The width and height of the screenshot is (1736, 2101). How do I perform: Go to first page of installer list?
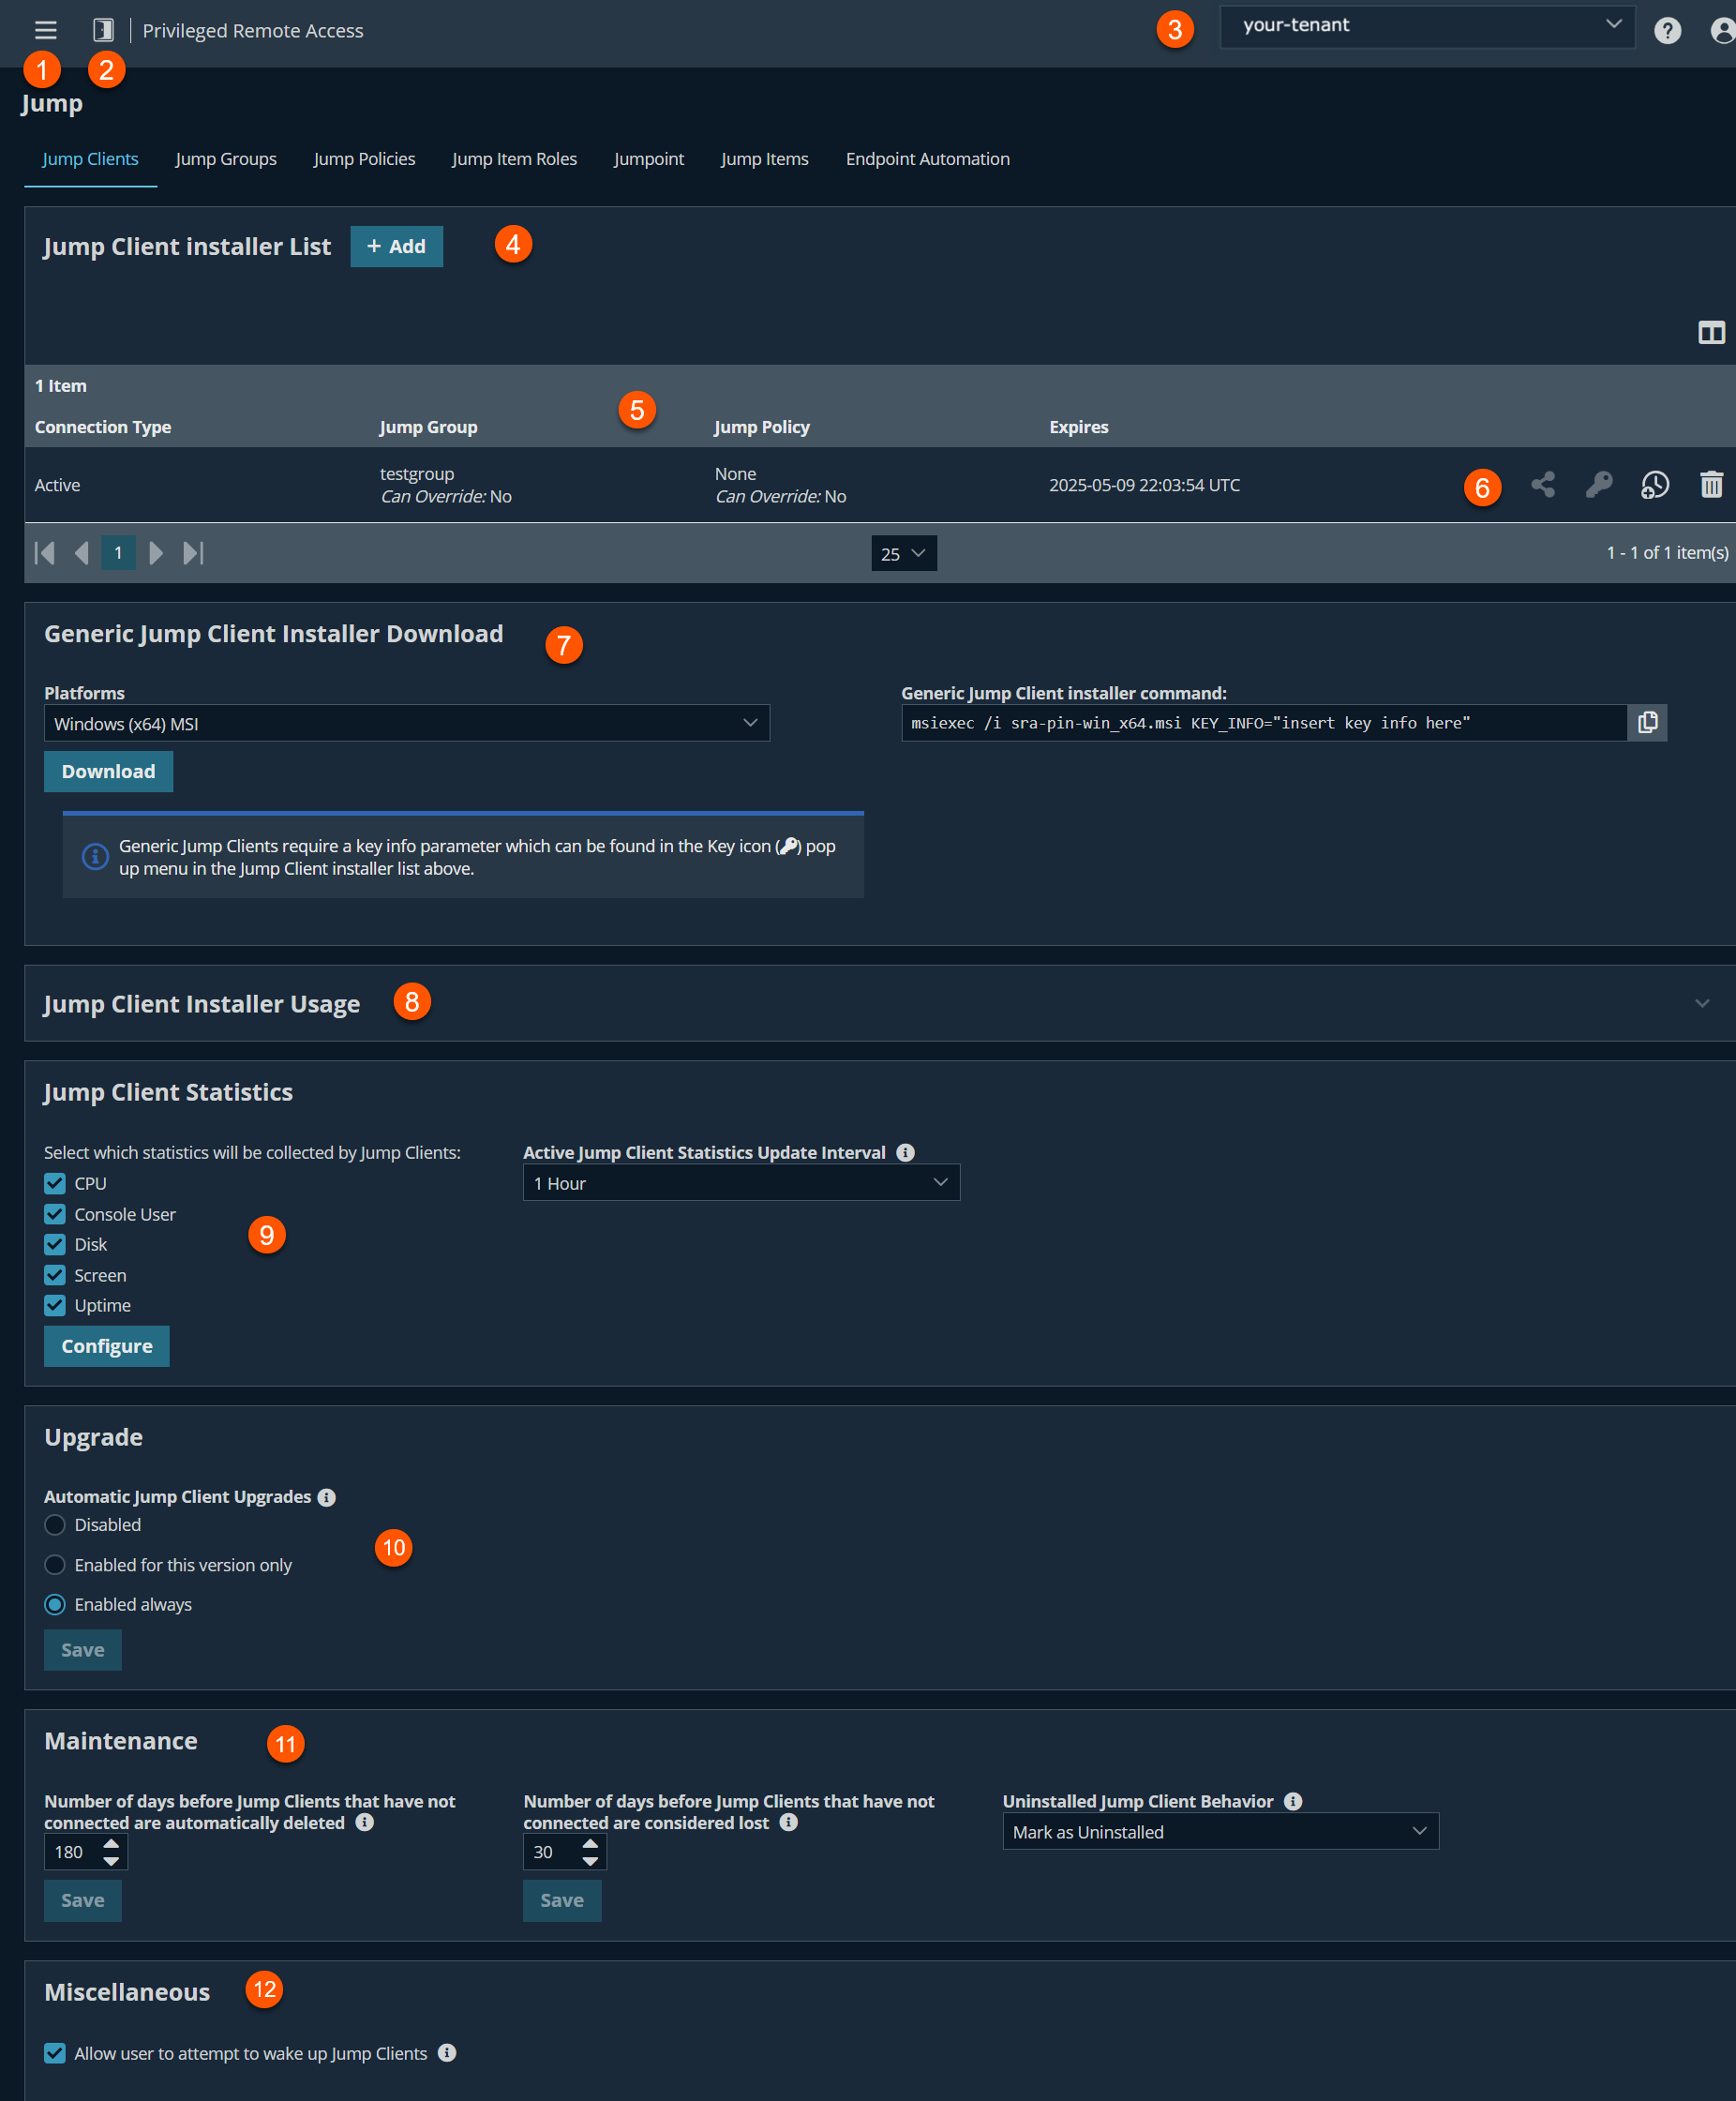point(45,553)
